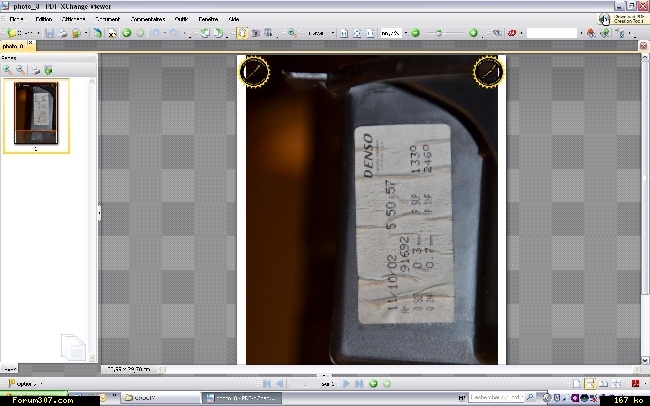Viewport: 650px width, 406px height.
Task: Select the Hand tool
Action: (242, 33)
